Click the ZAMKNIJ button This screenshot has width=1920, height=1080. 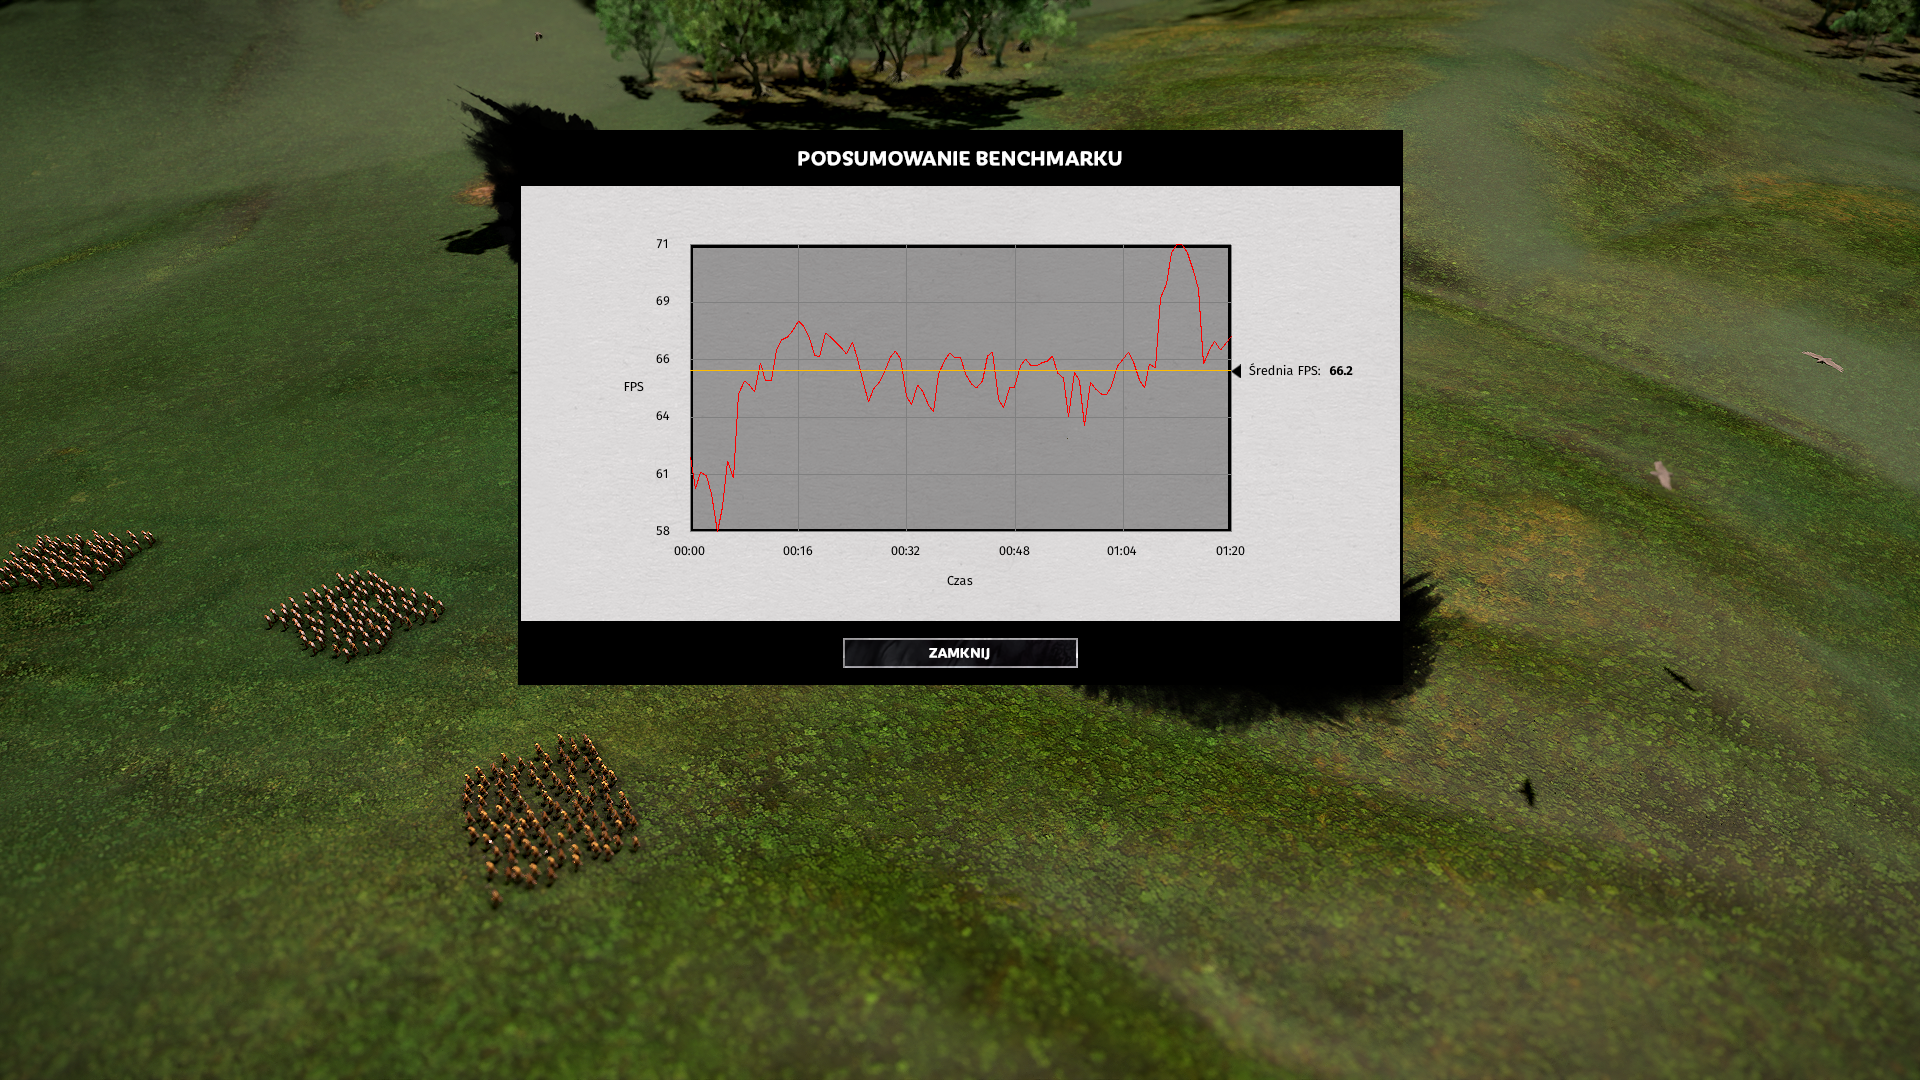click(959, 653)
